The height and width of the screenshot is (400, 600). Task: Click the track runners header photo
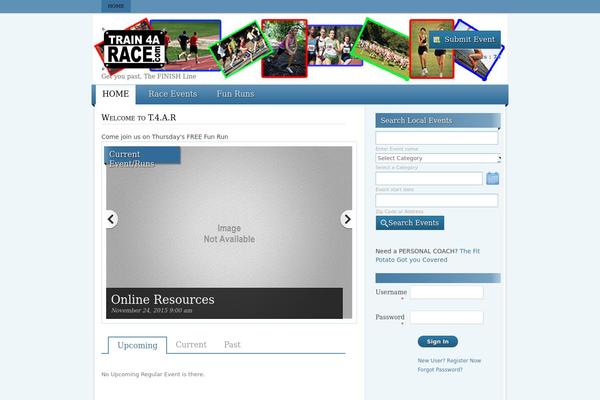click(x=185, y=45)
